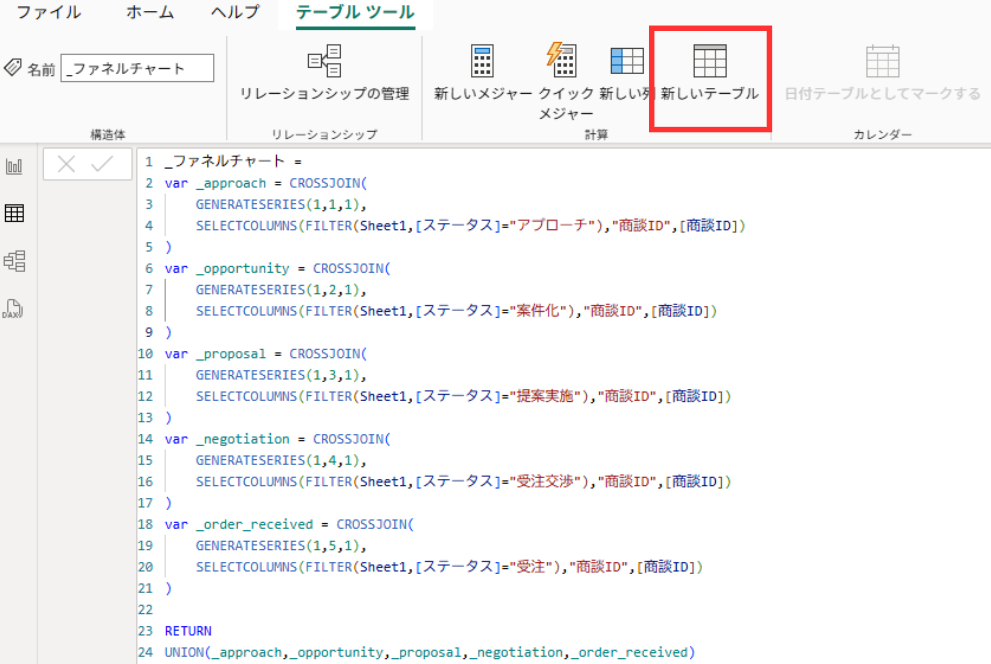Viewport: 991px width, 664px height.
Task: Click line 1 text _ファネルチャート =
Action: tap(233, 161)
